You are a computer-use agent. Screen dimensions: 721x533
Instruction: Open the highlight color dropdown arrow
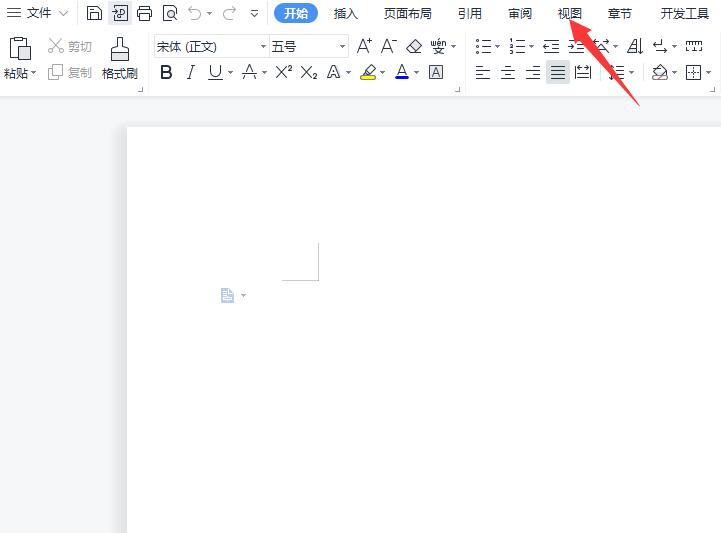pyautogui.click(x=382, y=72)
